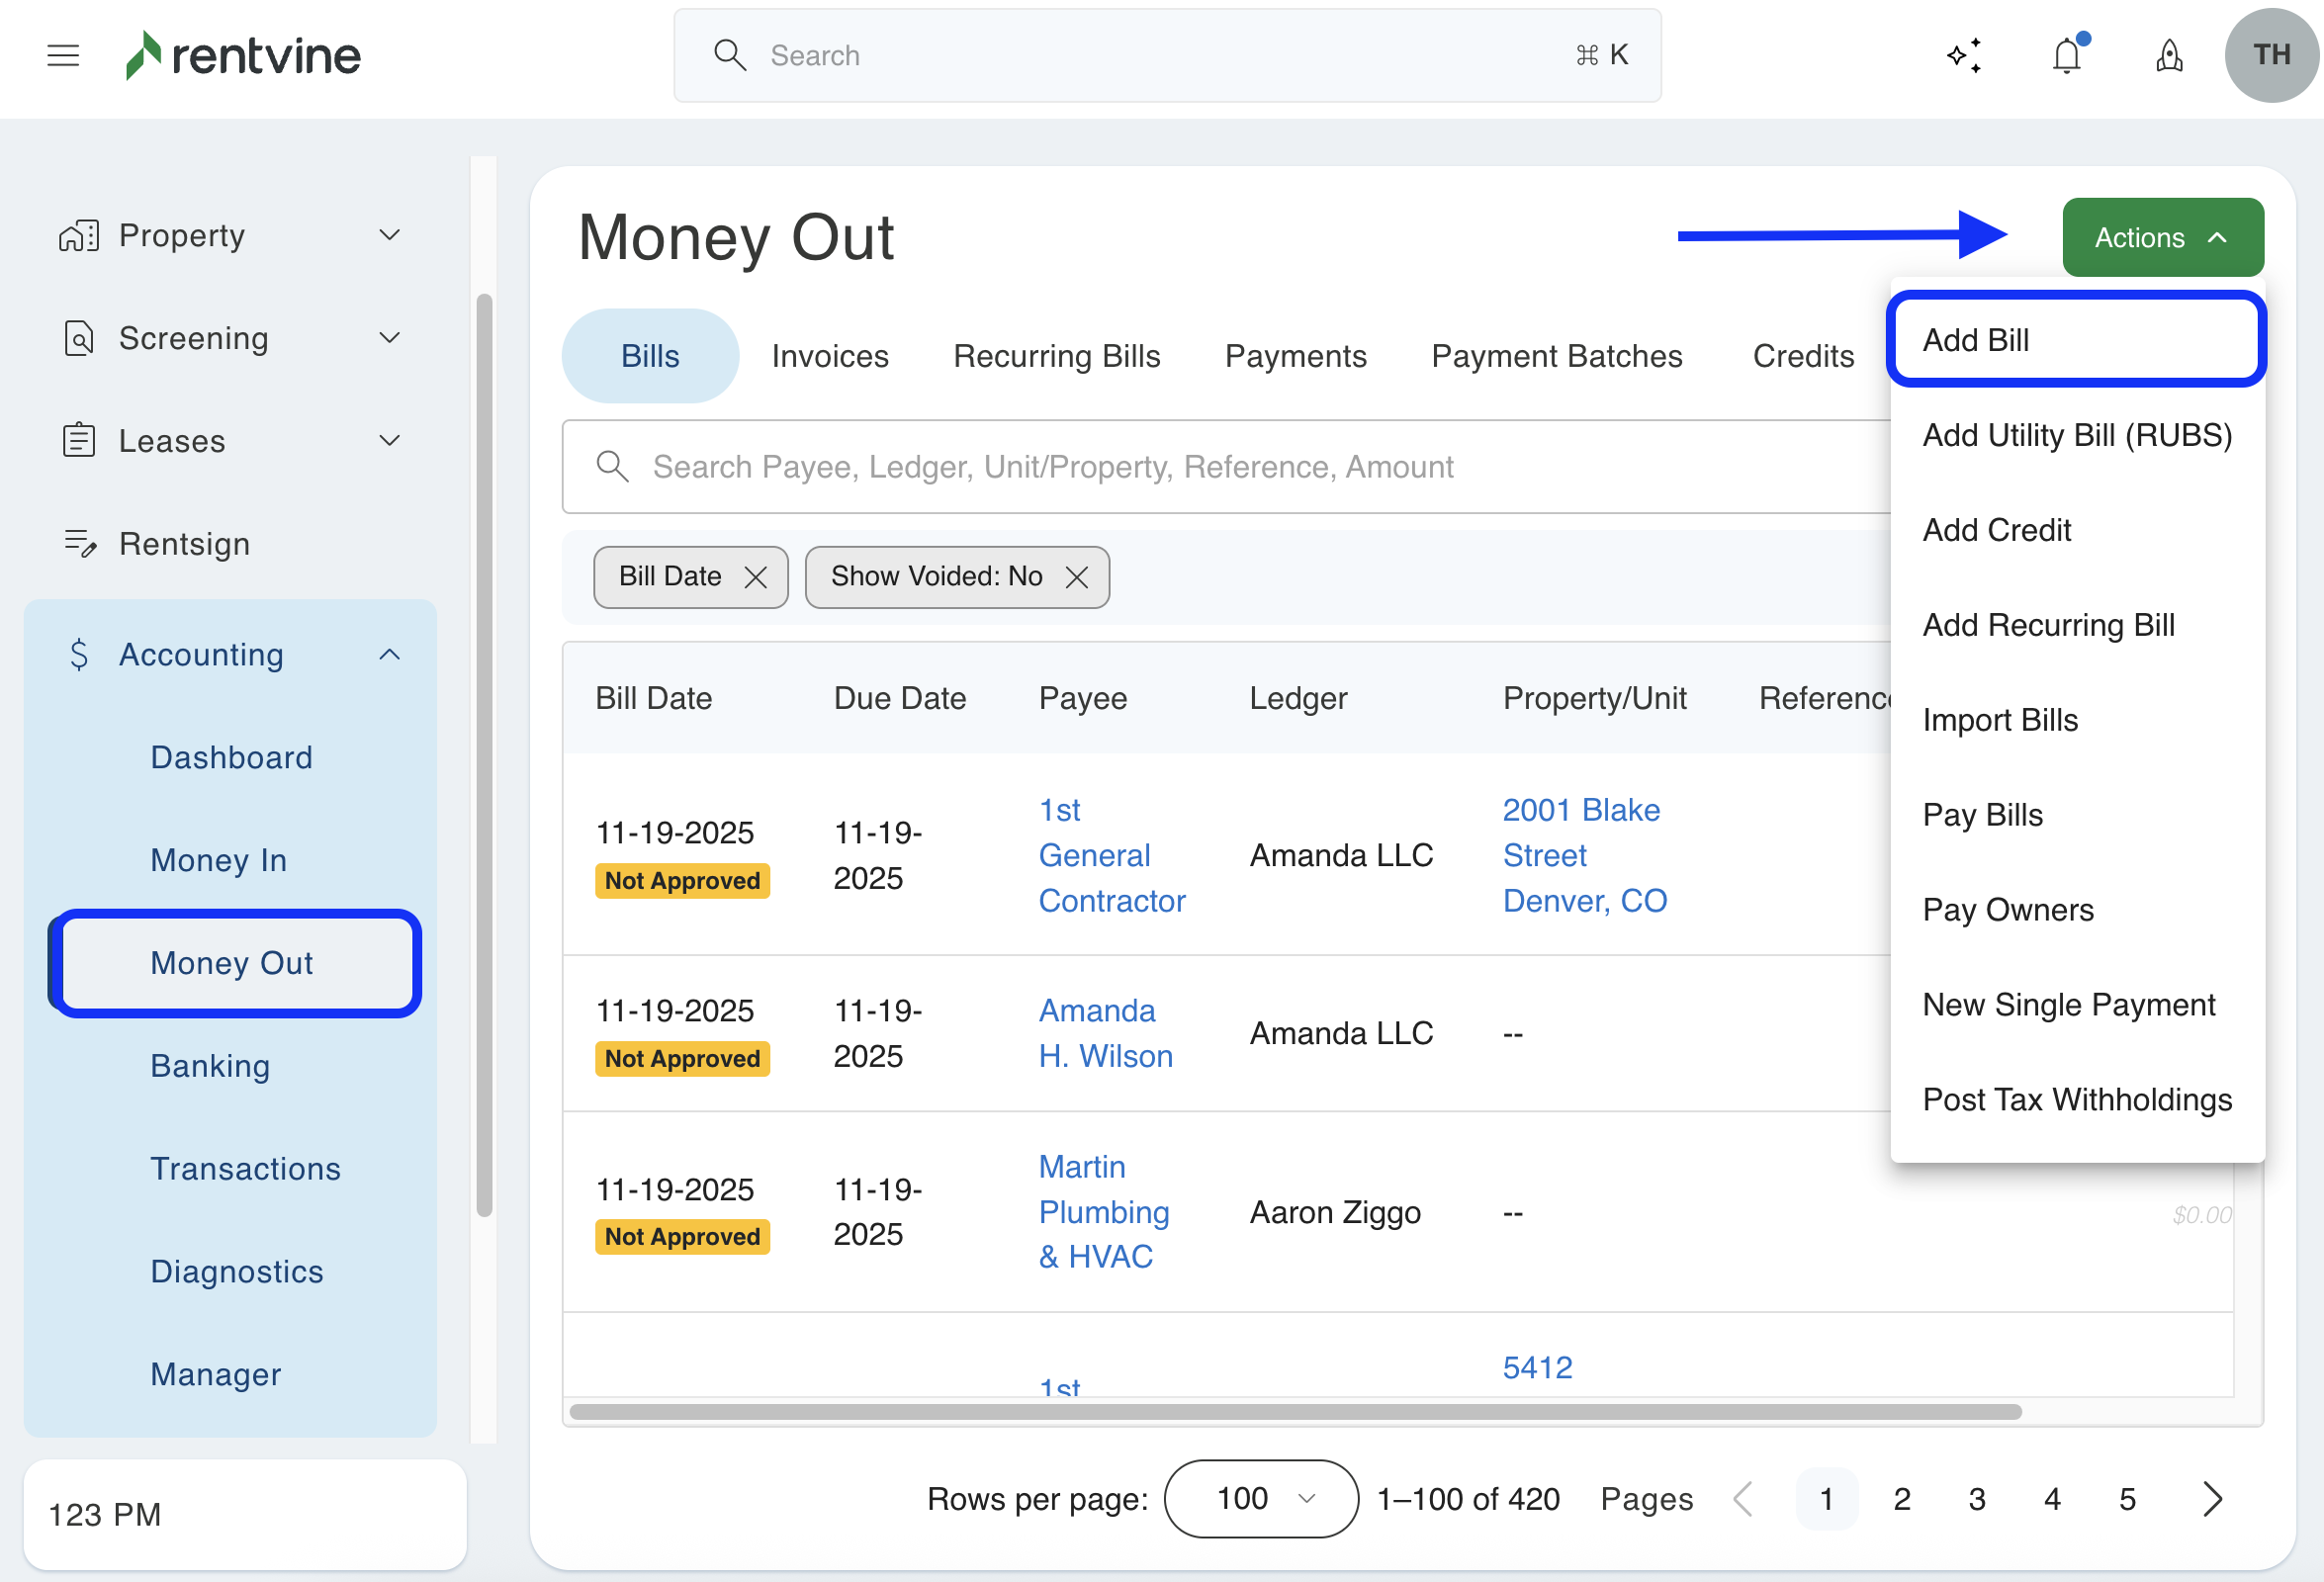Collapse the Accounting sidebar section
Viewport: 2324px width, 1582px height.
230,654
